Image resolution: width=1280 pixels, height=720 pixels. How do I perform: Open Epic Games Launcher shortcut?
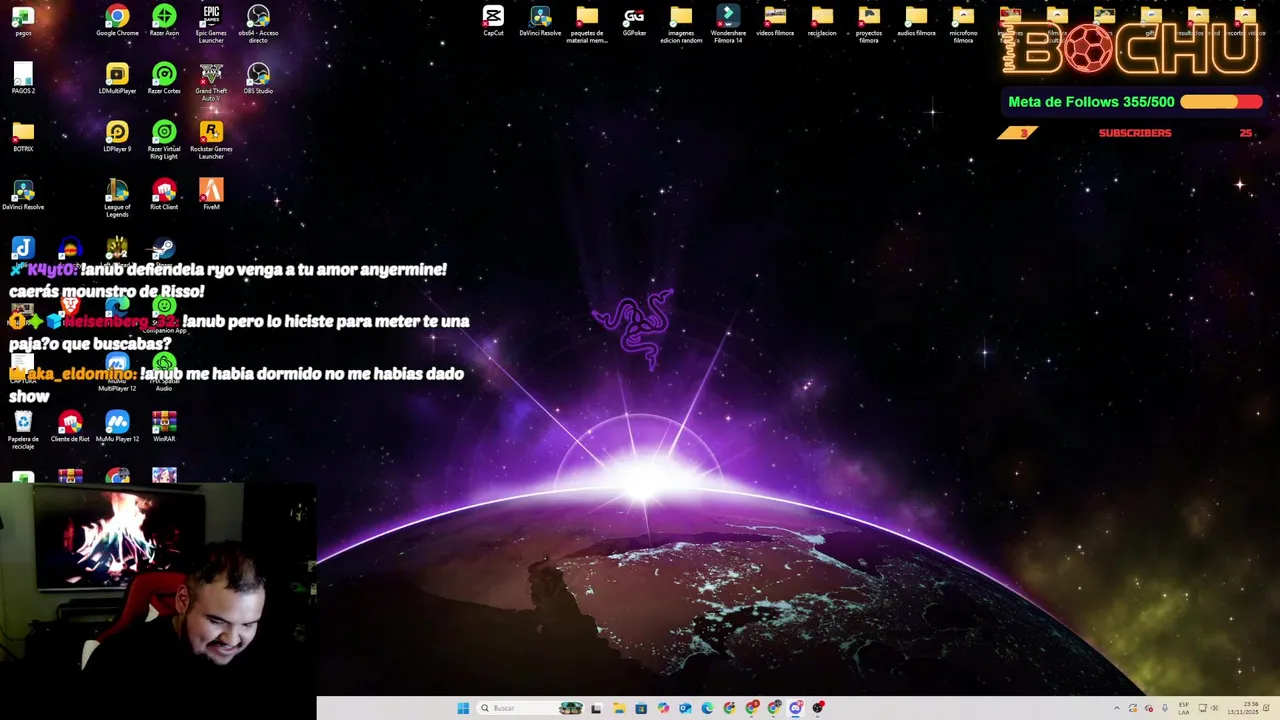click(211, 24)
